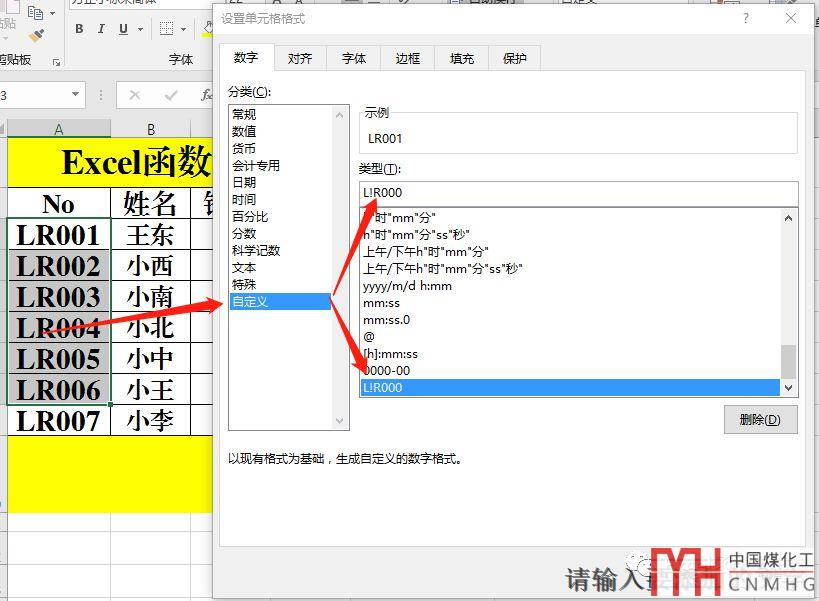The height and width of the screenshot is (601, 819).
Task: Open underline style dropdown arrow
Action: click(x=140, y=29)
